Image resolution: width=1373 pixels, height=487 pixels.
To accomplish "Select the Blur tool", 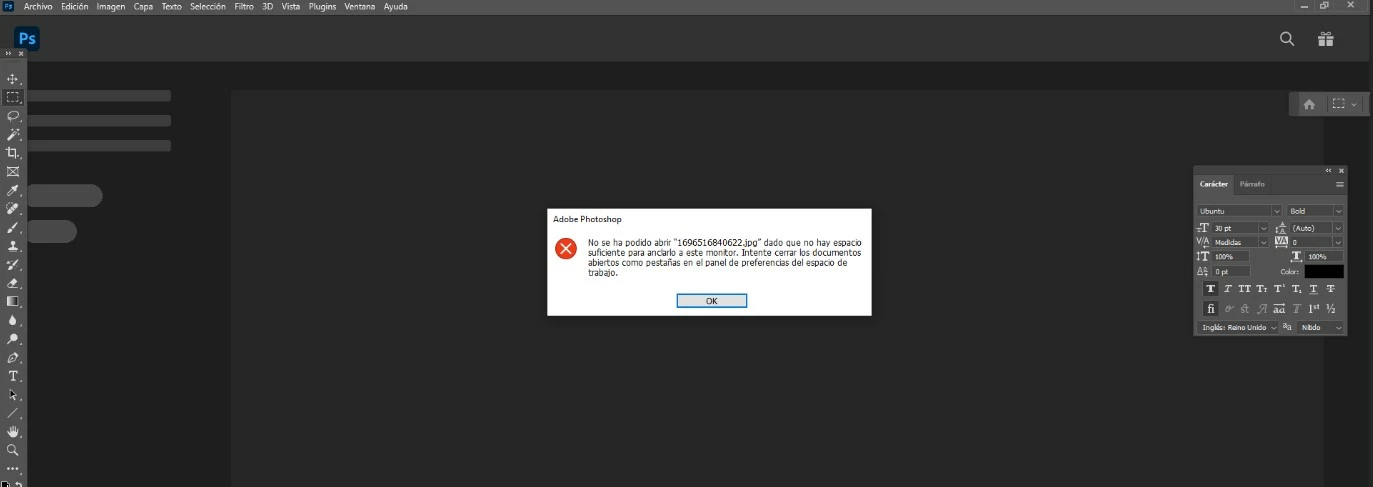I will coord(13,320).
